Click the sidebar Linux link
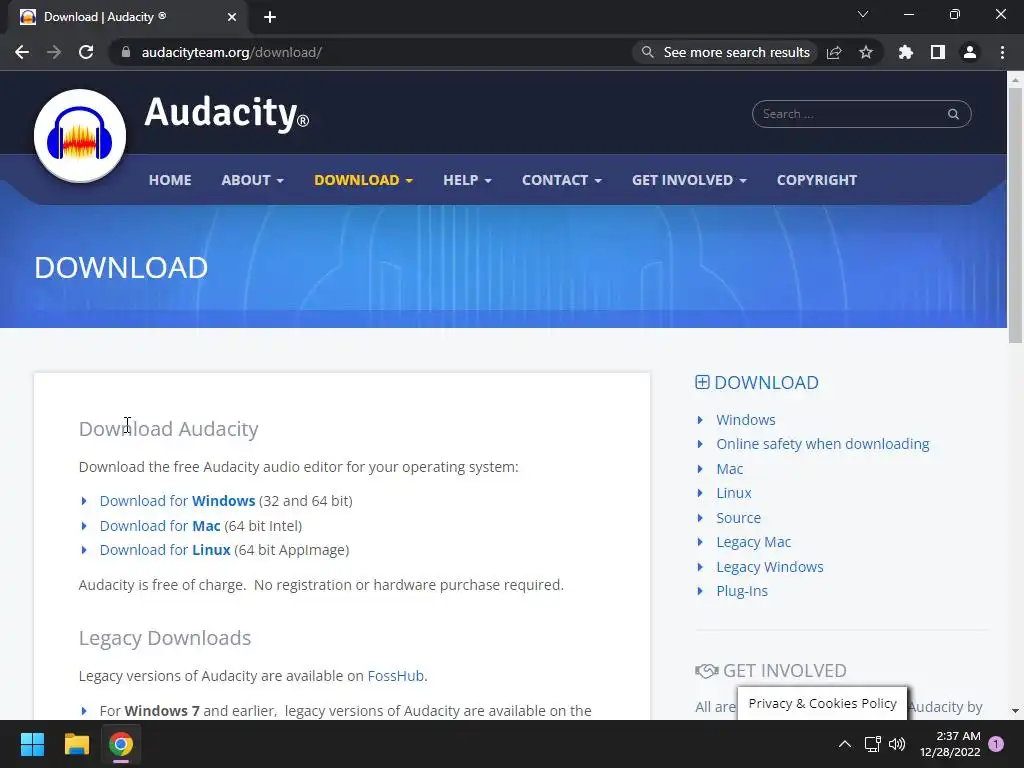 coord(733,493)
